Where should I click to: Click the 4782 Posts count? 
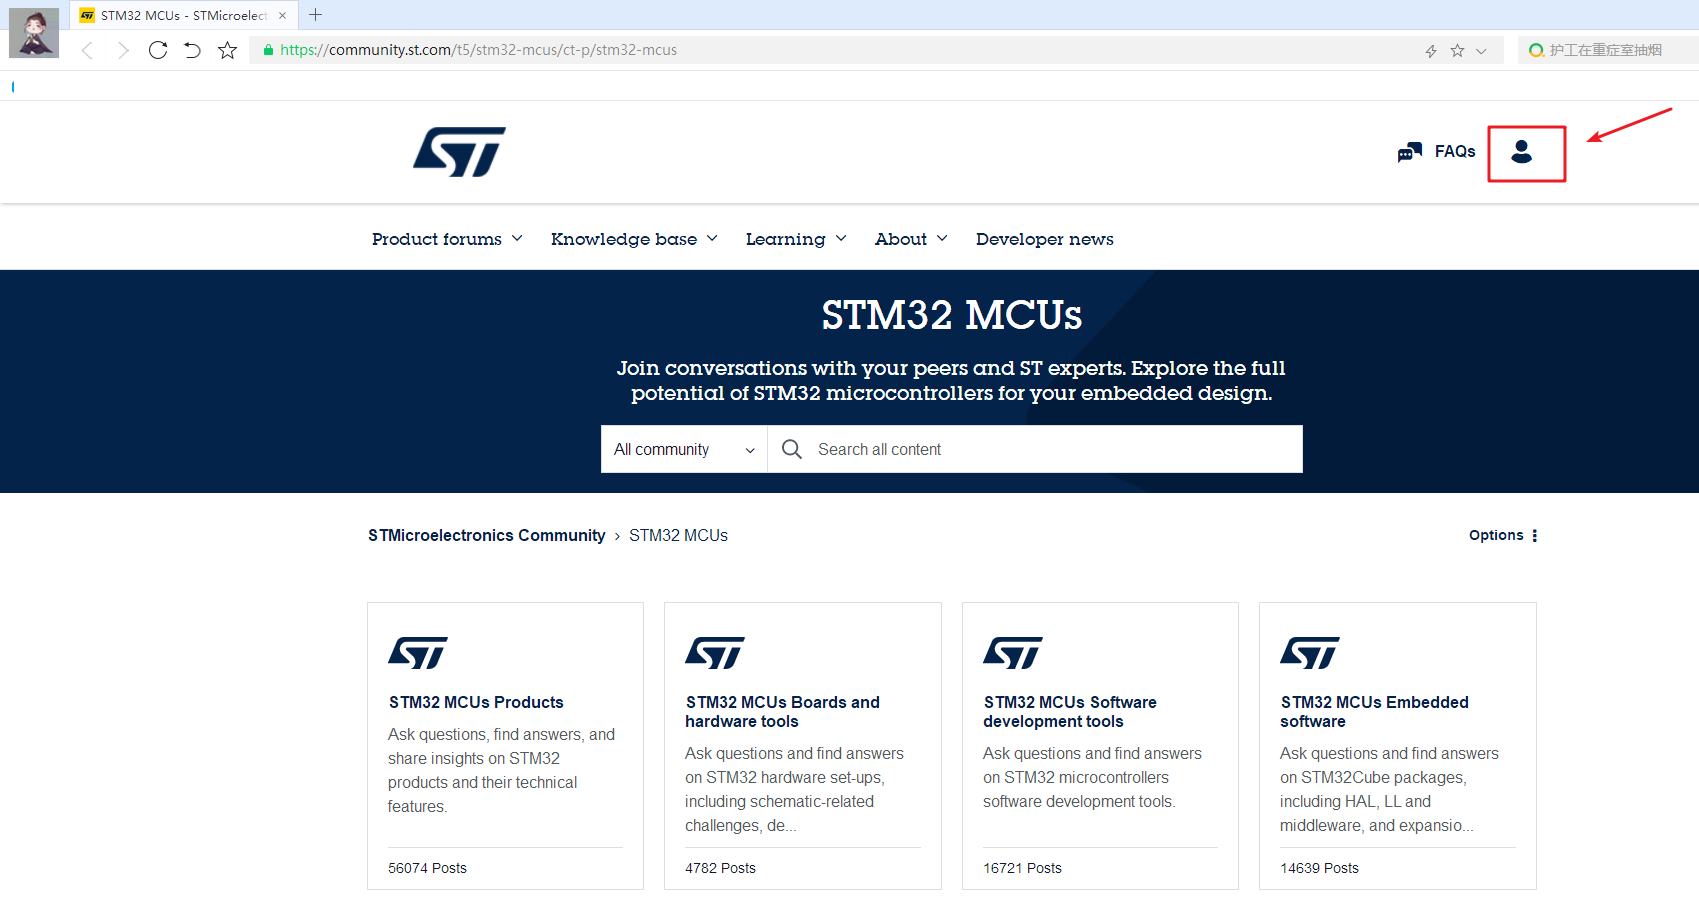click(720, 868)
